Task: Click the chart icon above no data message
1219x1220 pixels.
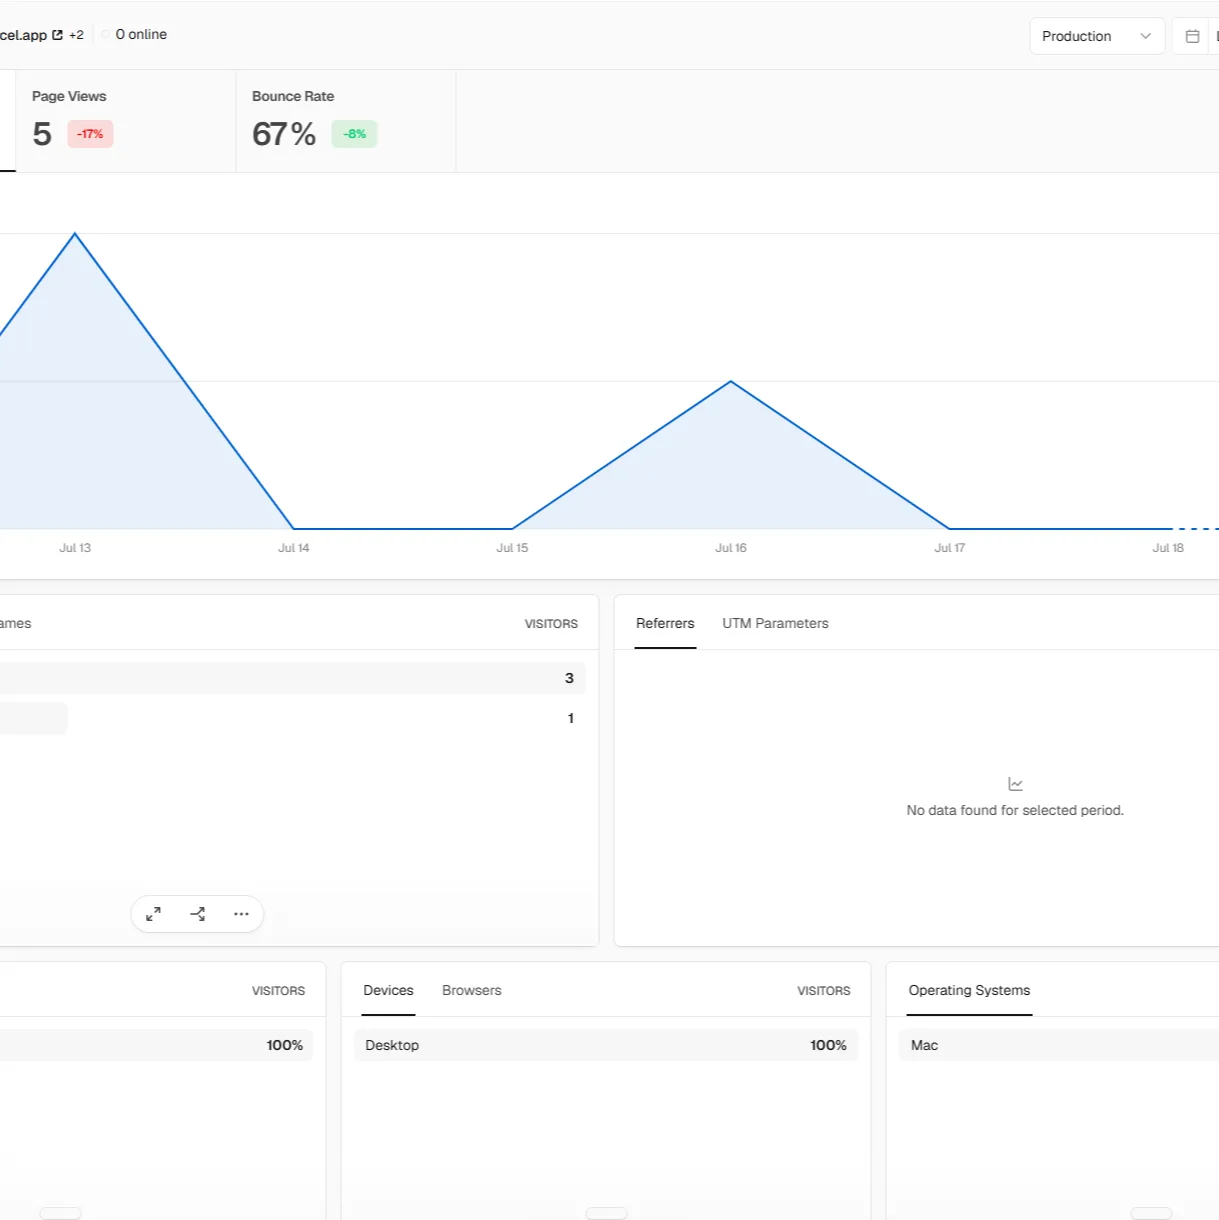Action: click(1015, 784)
